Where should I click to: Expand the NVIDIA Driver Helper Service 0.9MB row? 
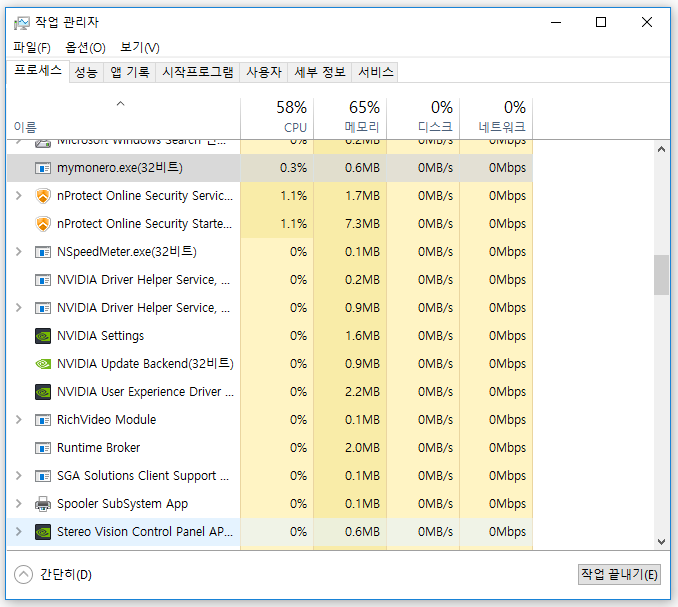click(19, 308)
